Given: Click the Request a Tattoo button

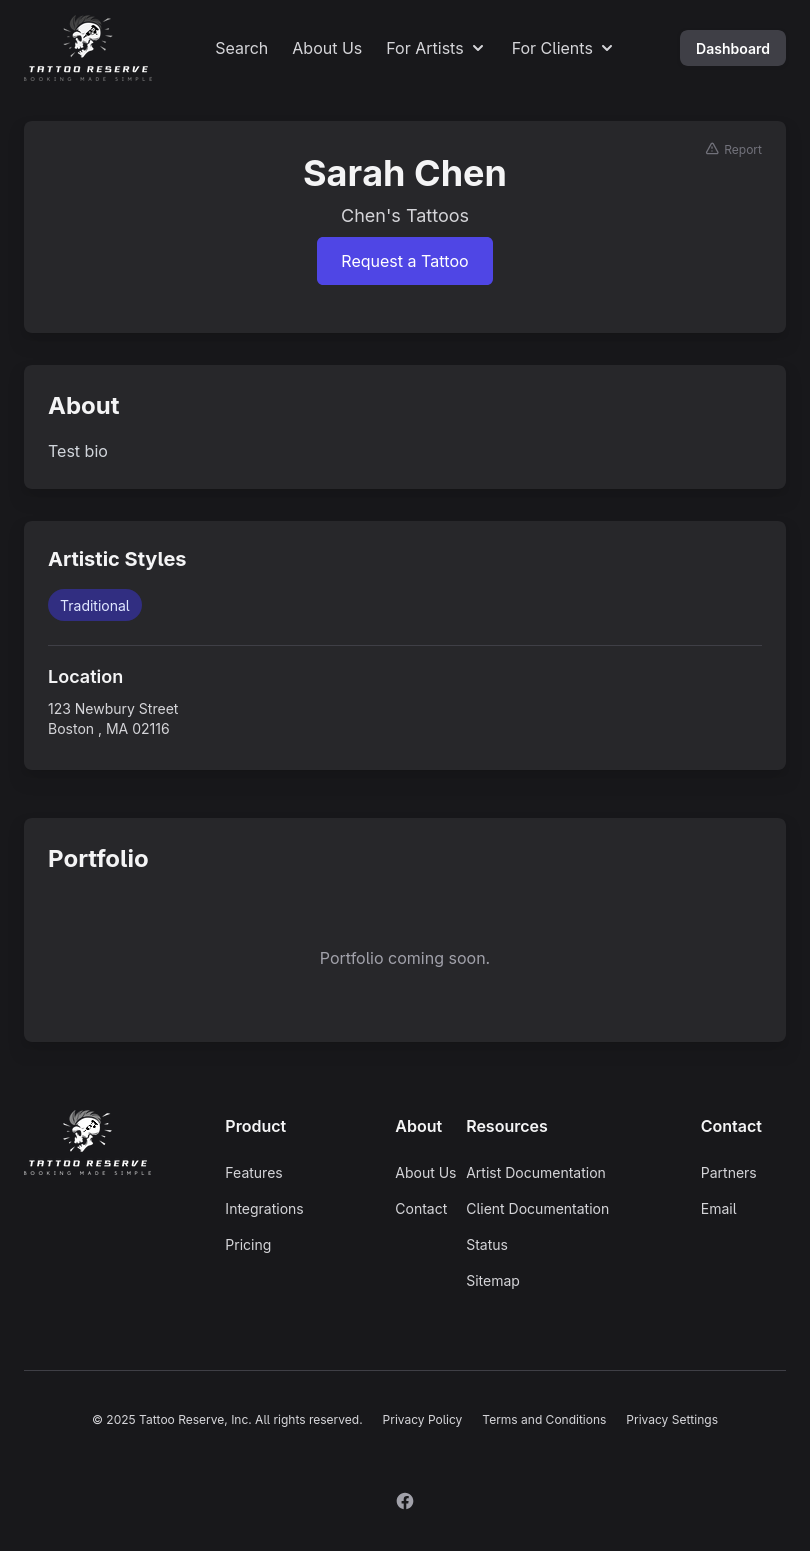Looking at the screenshot, I should click(x=405, y=261).
